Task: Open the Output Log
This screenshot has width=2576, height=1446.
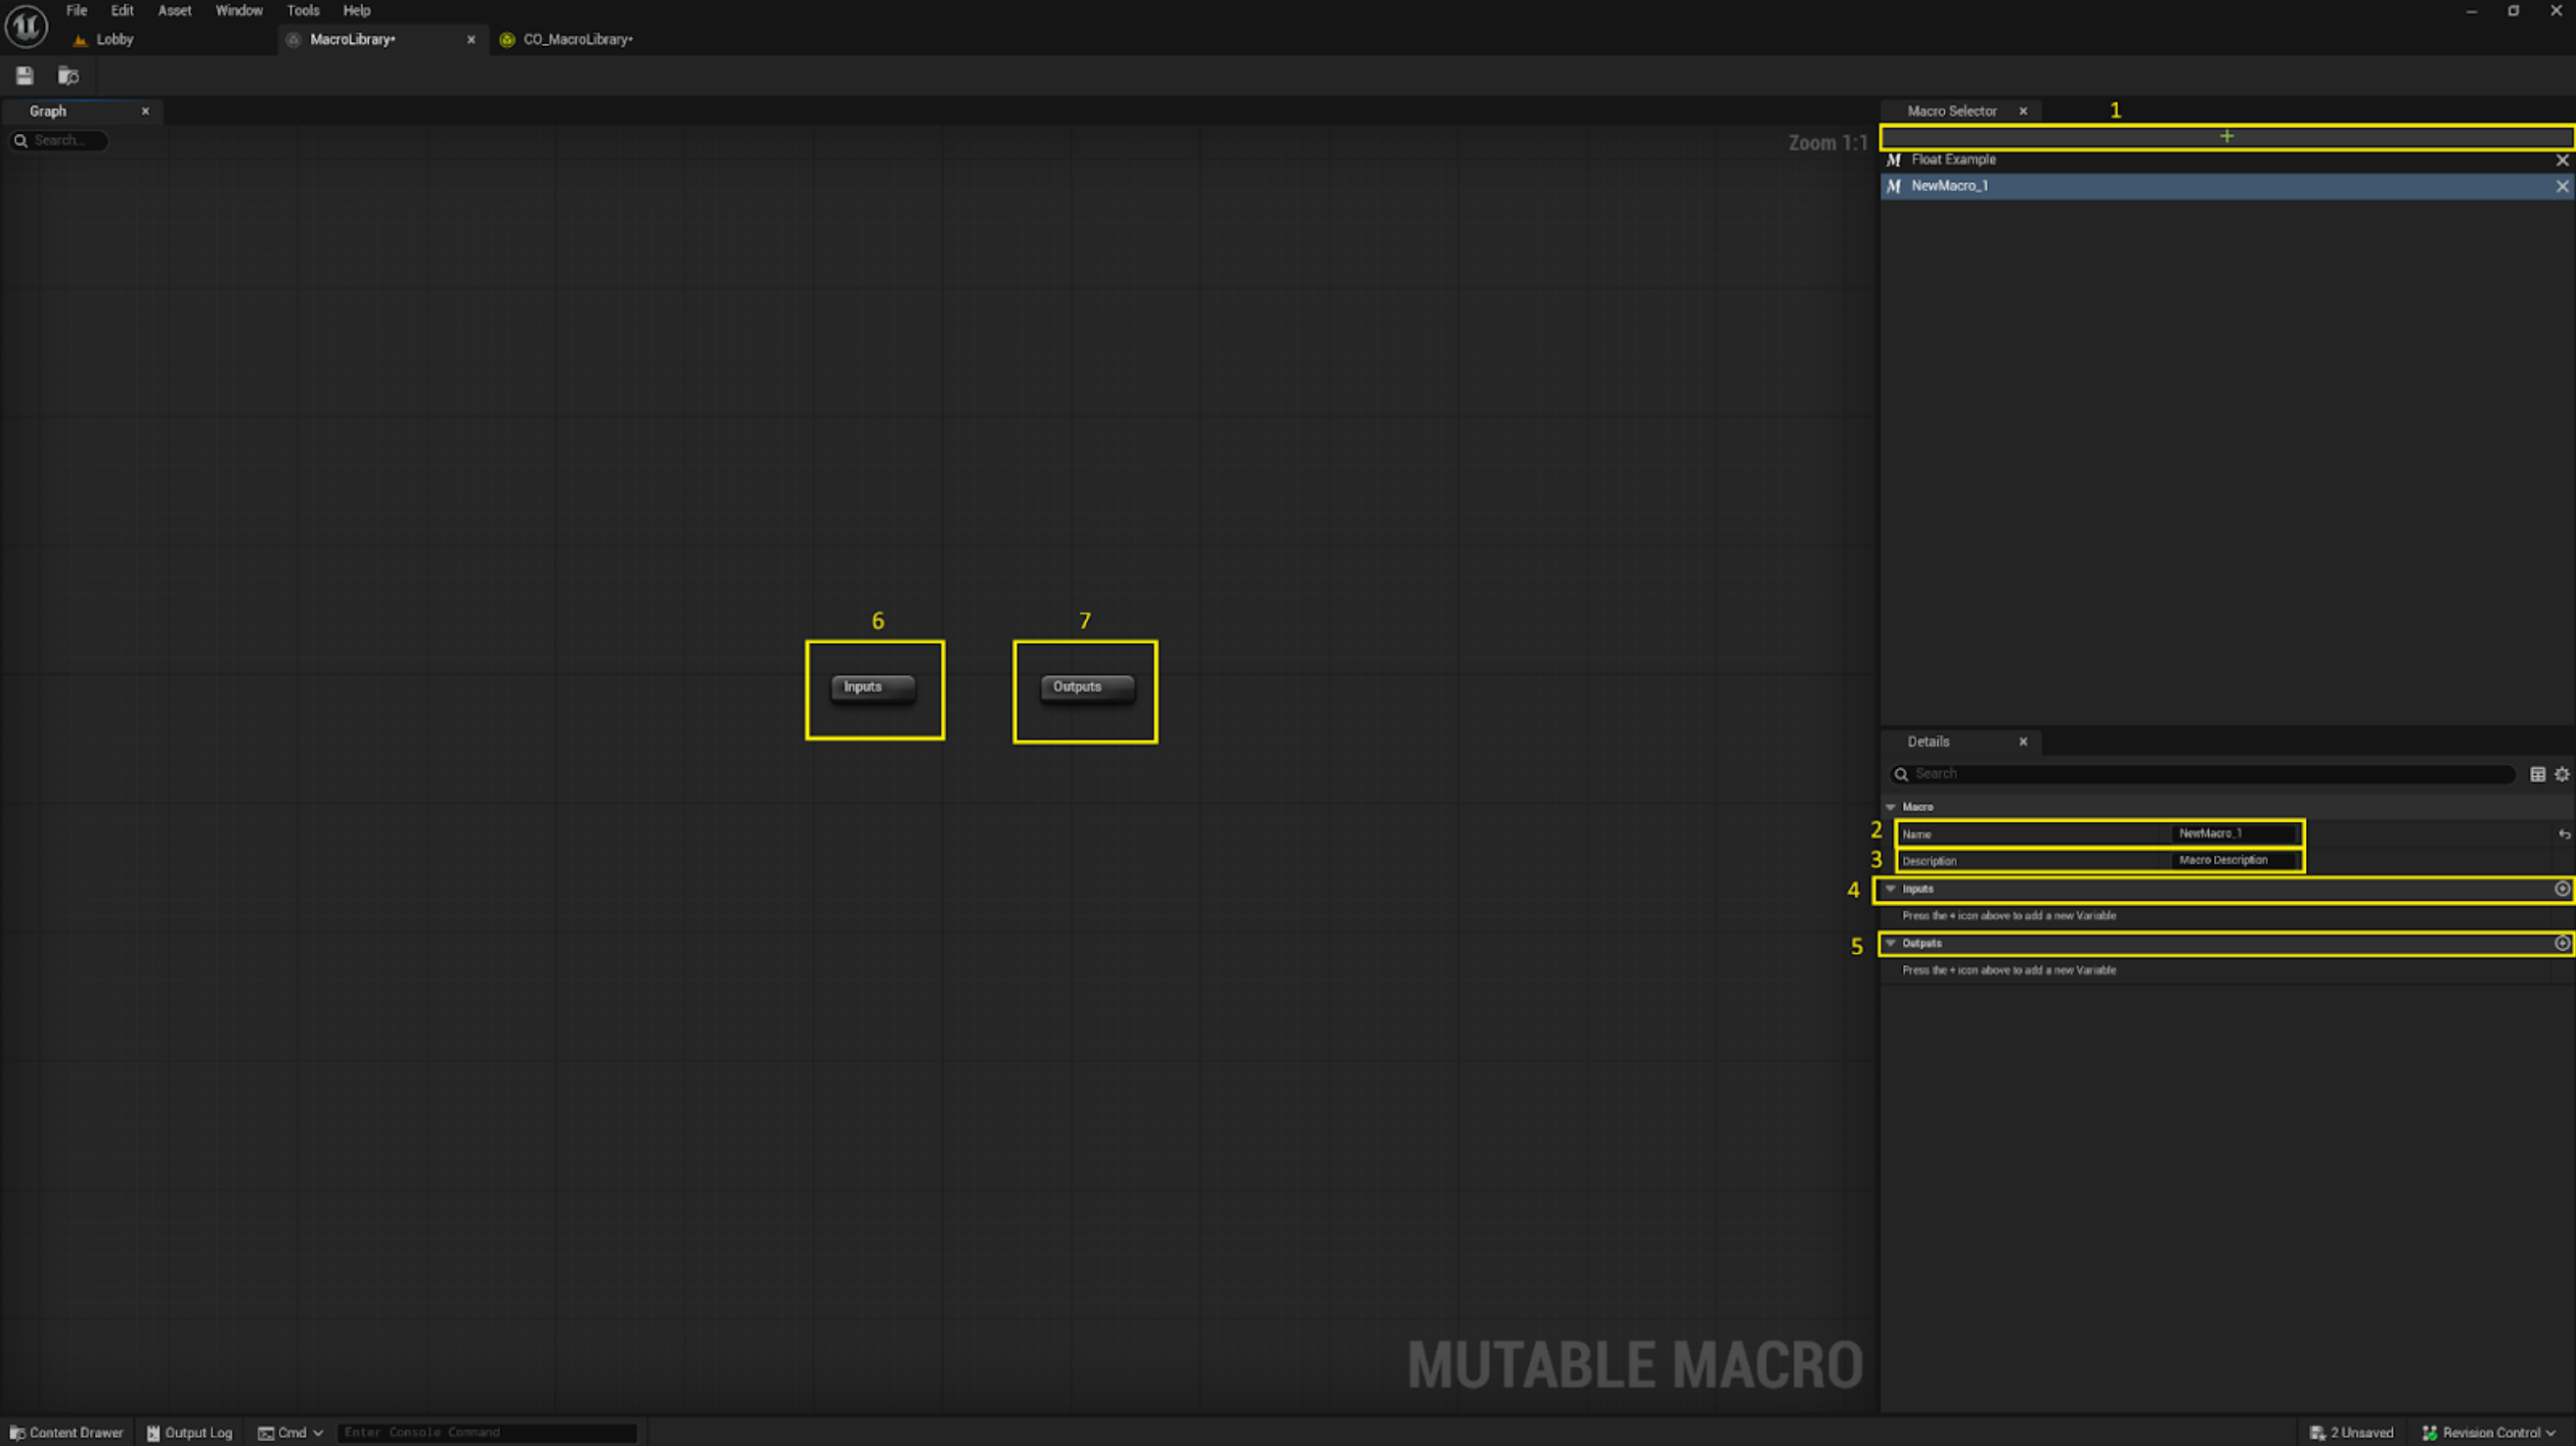Action: tap(189, 1433)
